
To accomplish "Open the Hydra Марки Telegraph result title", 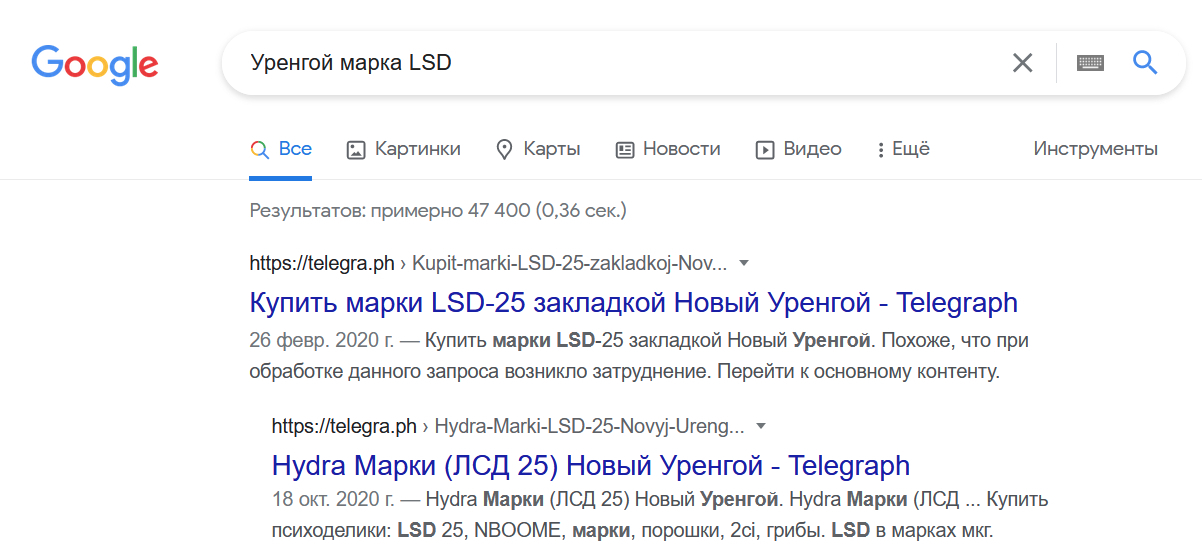I will (x=590, y=465).
